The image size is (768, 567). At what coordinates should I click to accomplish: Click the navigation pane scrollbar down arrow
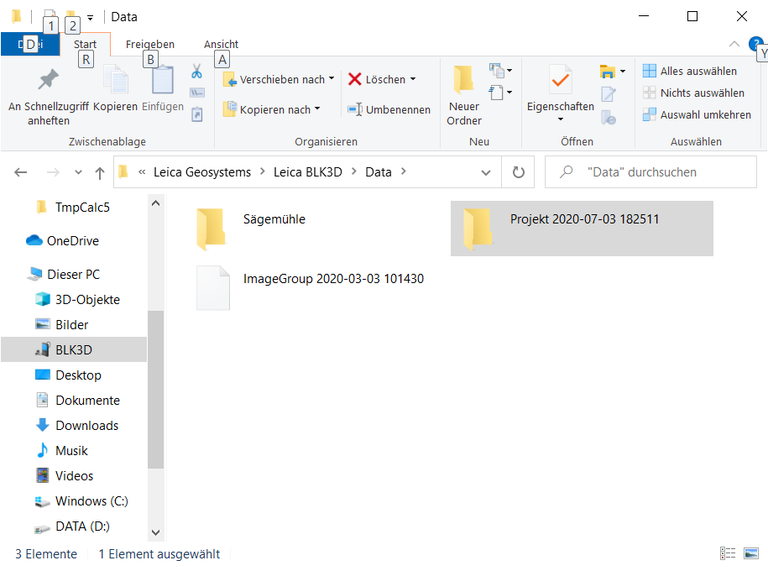point(155,533)
